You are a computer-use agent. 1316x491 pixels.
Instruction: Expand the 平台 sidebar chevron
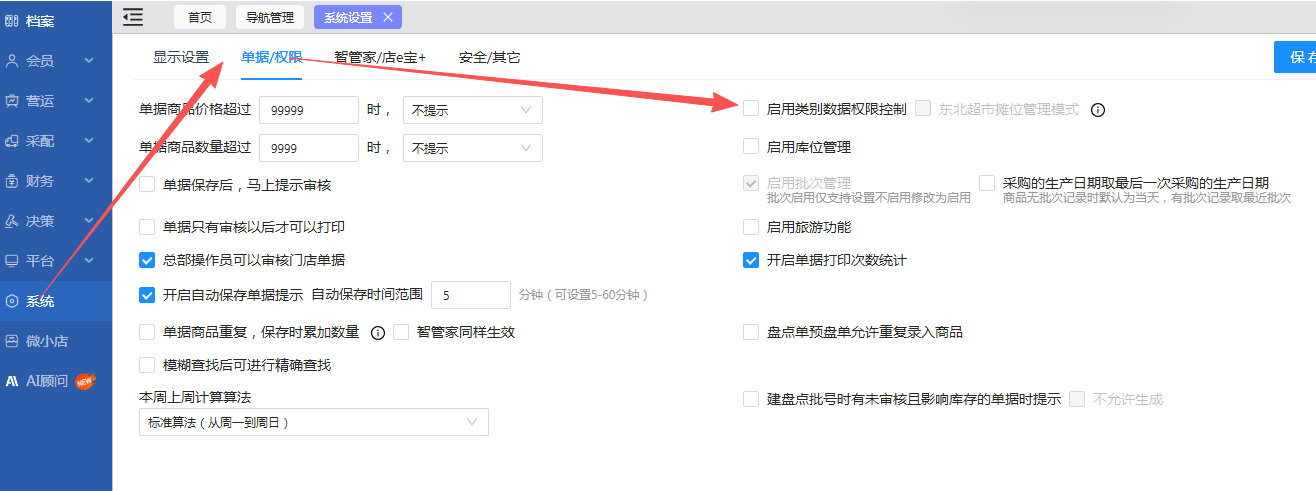click(x=89, y=261)
